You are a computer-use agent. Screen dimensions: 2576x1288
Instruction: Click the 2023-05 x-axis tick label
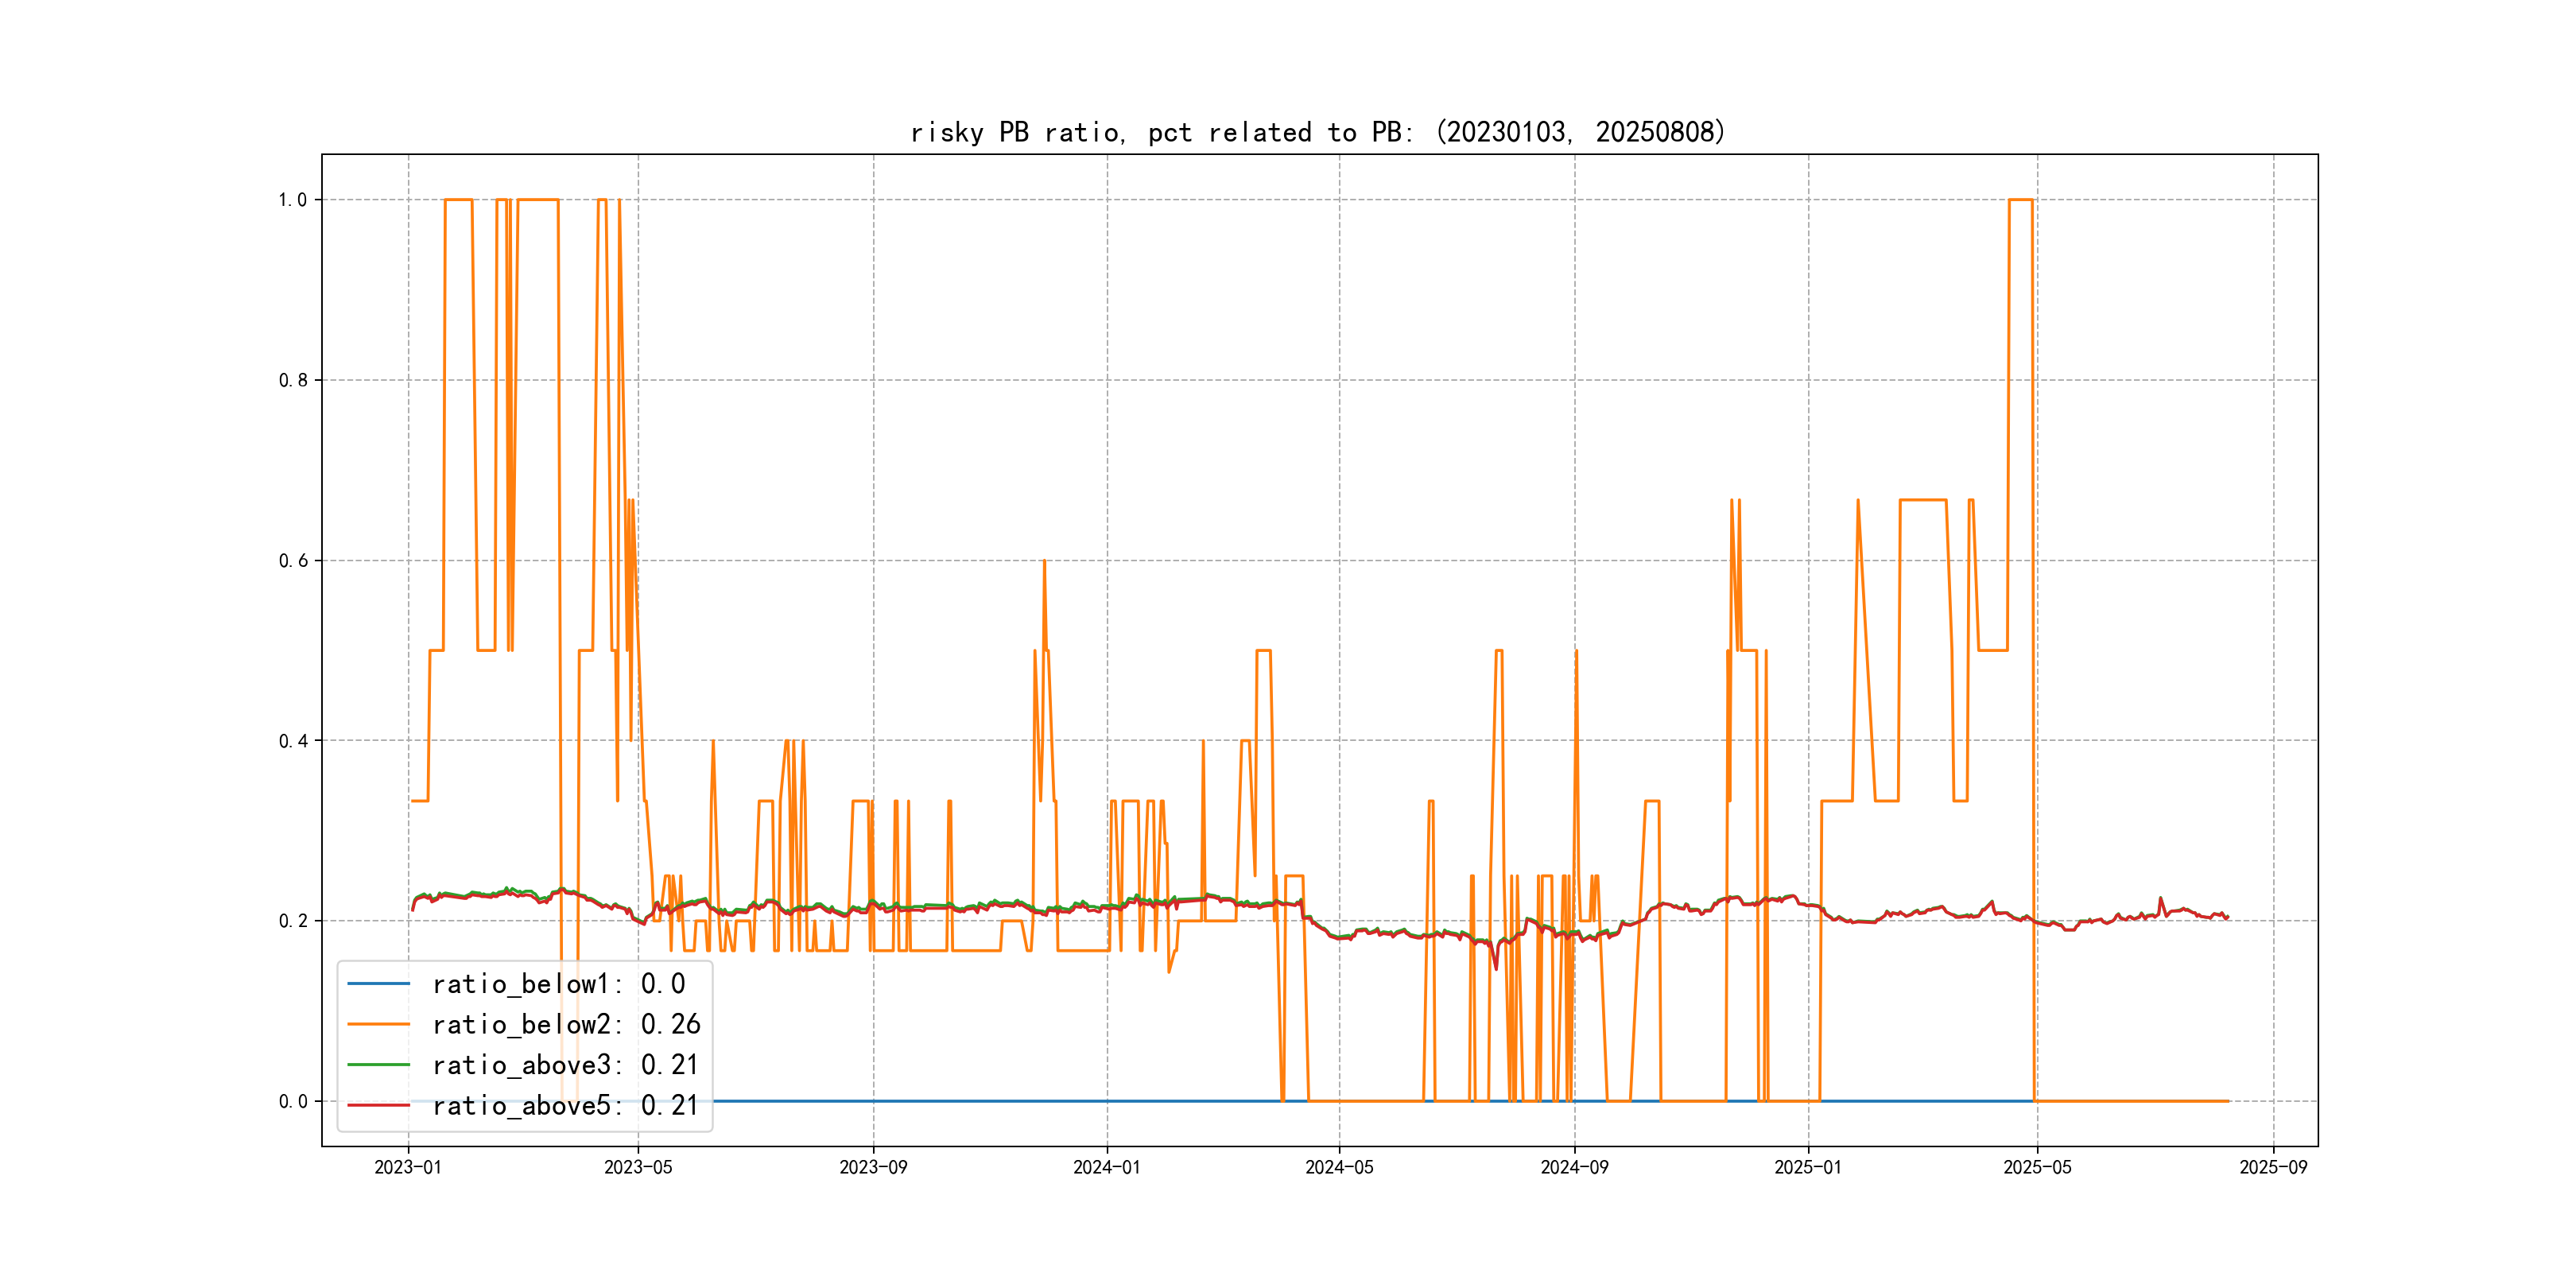tap(638, 1167)
